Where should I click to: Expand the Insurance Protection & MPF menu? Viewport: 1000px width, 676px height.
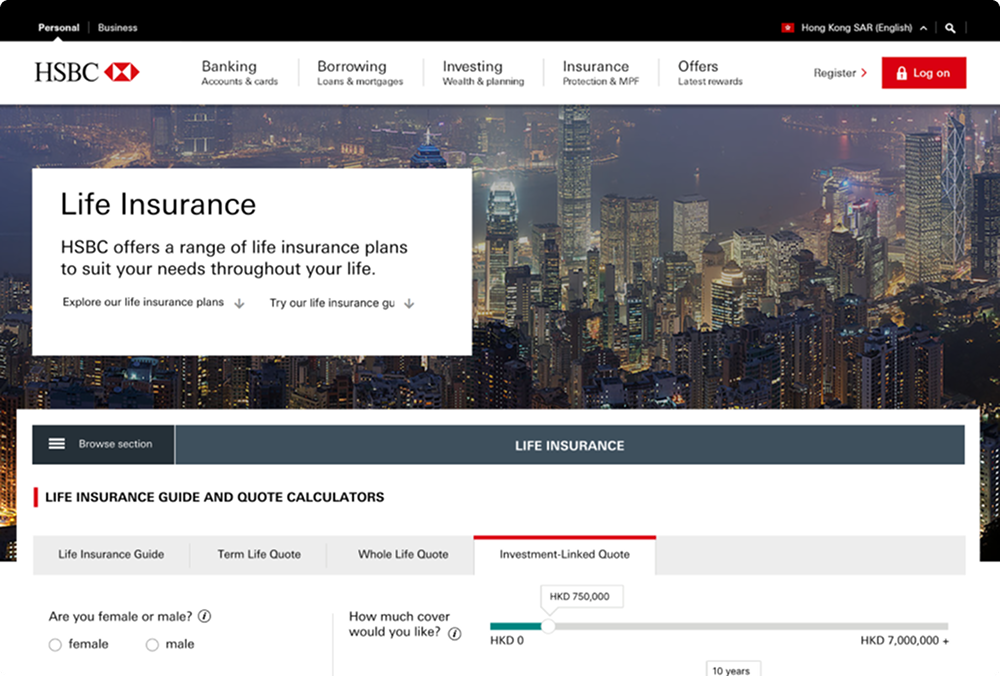click(x=600, y=73)
